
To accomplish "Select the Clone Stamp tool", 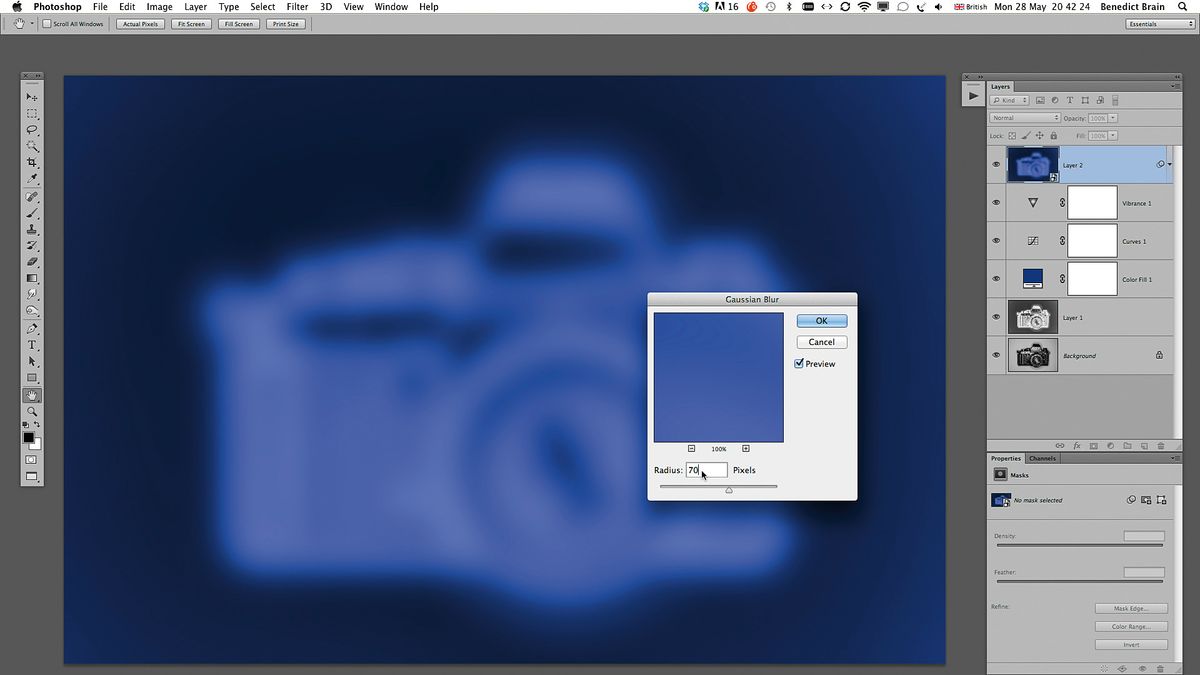I will coord(32,228).
